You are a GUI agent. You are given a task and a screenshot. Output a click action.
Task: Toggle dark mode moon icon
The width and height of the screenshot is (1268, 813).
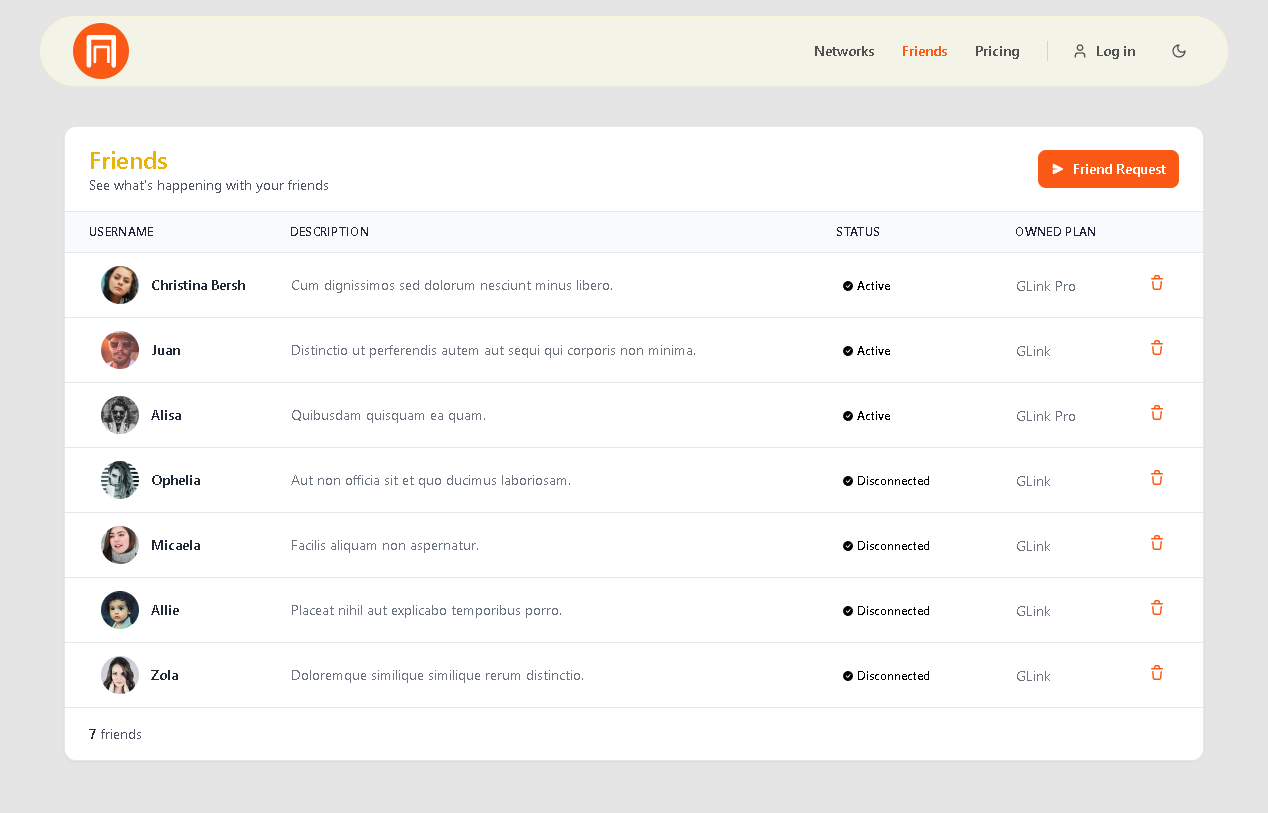pos(1179,51)
